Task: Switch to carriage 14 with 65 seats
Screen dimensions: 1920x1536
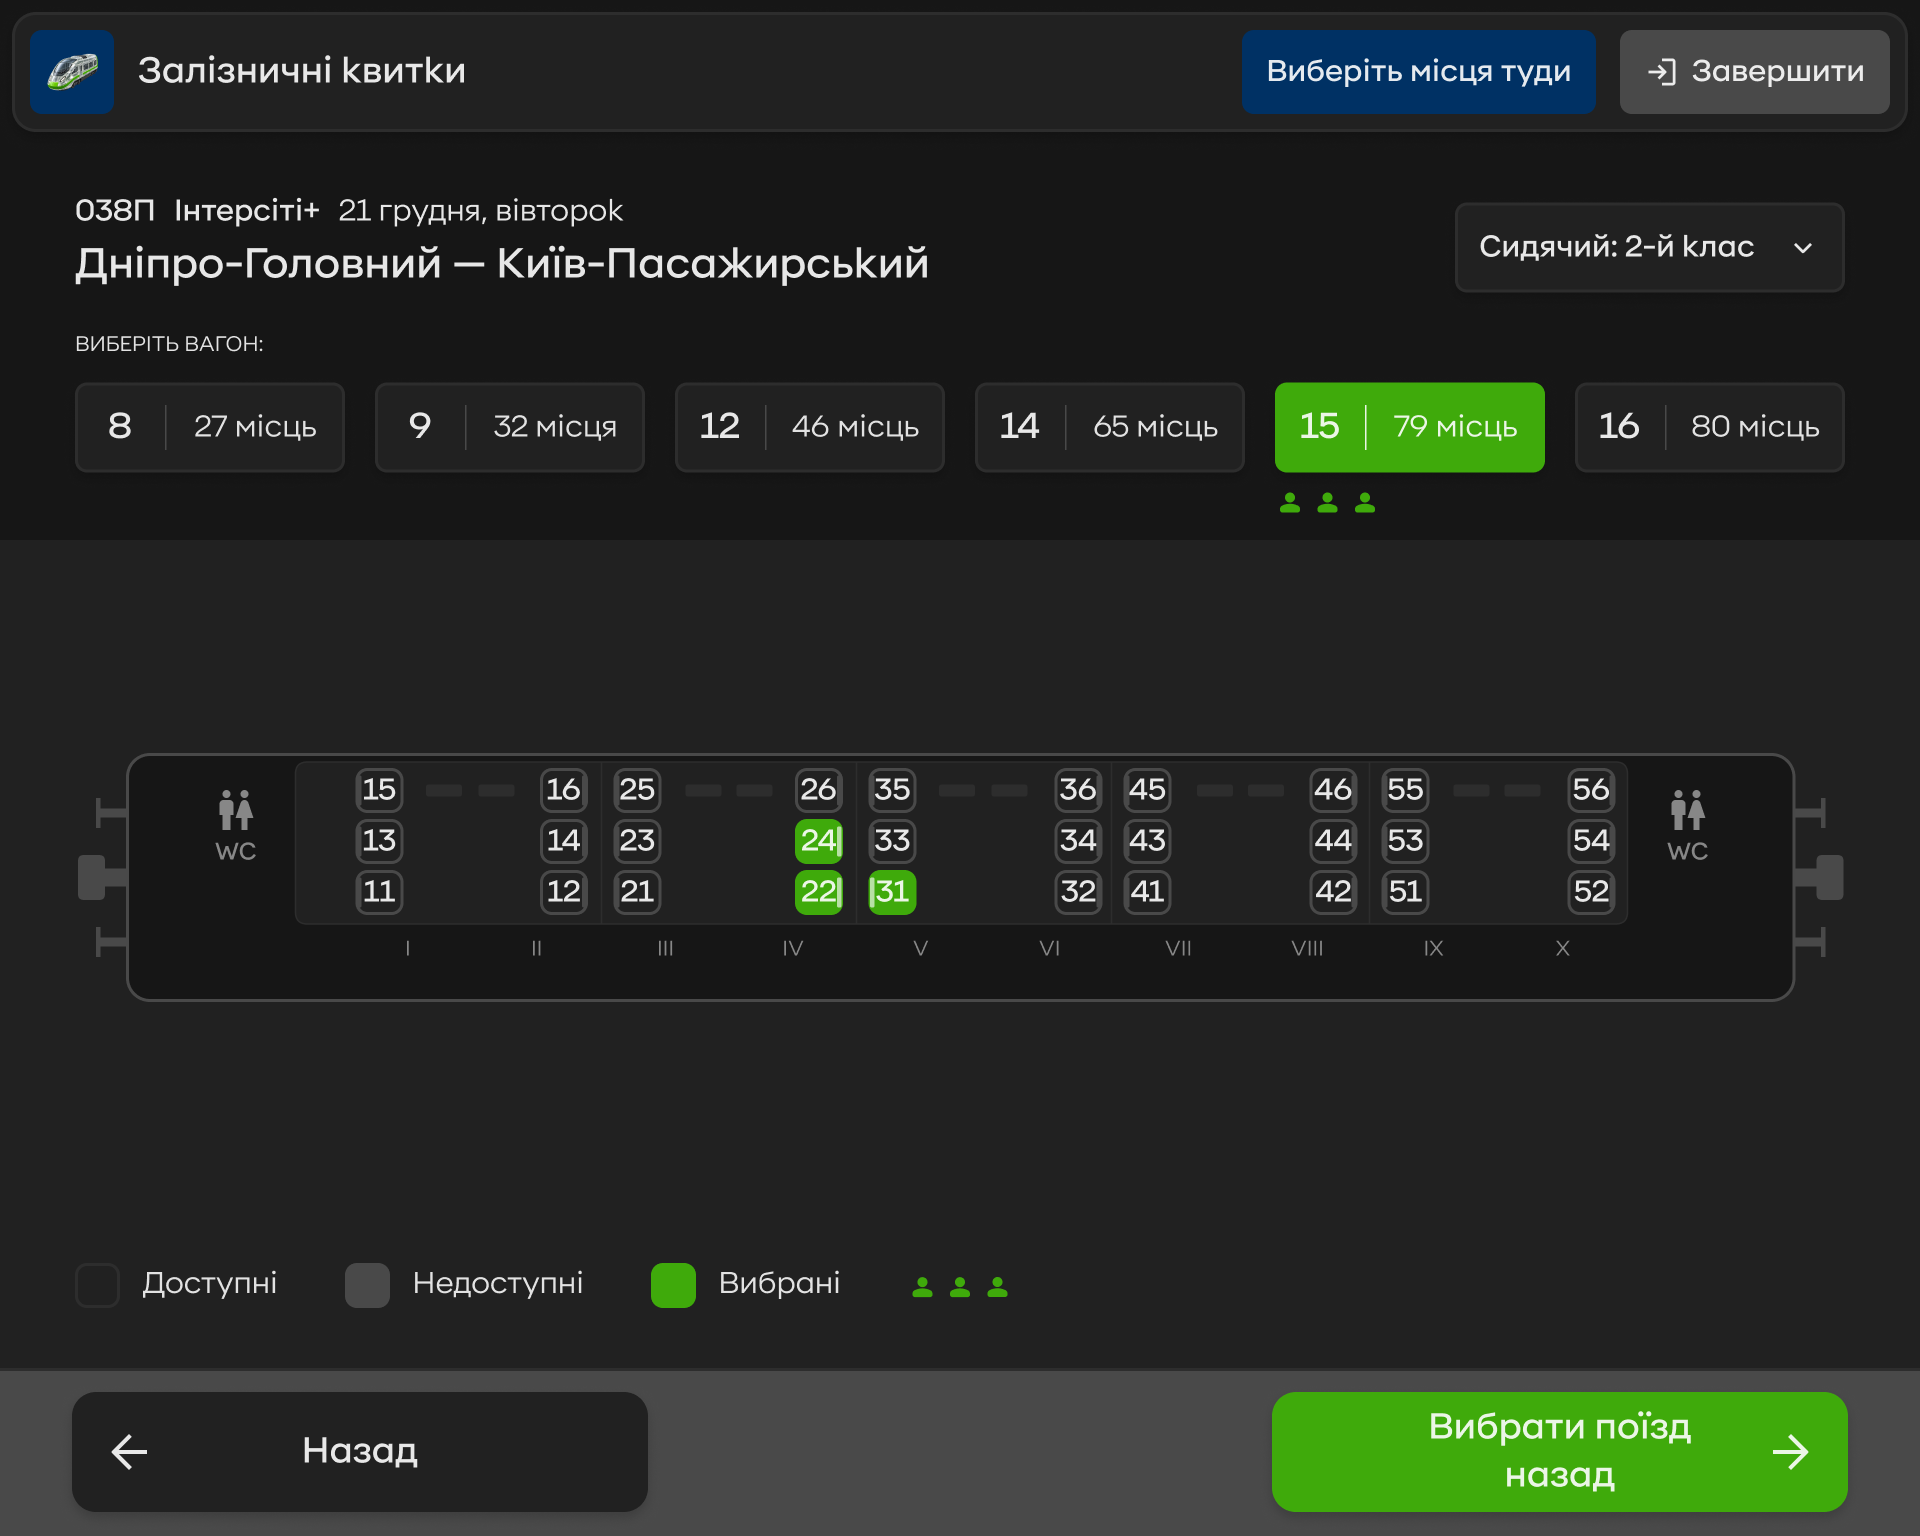Action: [1110, 427]
